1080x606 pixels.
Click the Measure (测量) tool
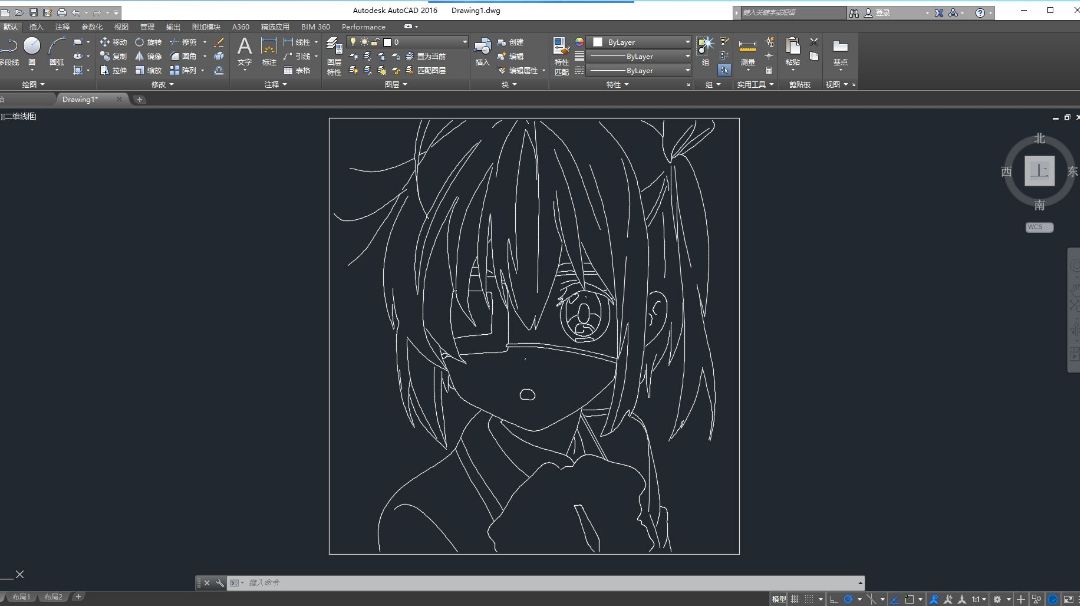tap(747, 52)
